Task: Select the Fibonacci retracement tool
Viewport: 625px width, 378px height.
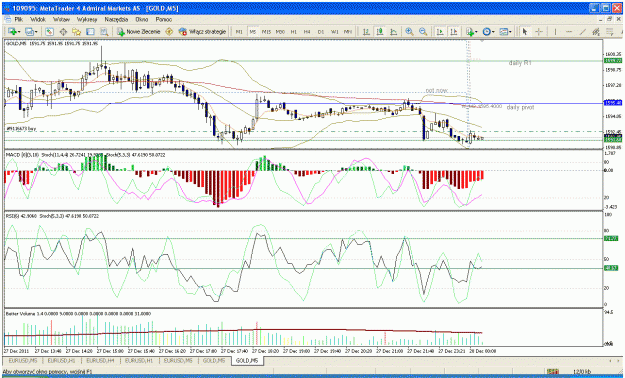Action: [610, 32]
